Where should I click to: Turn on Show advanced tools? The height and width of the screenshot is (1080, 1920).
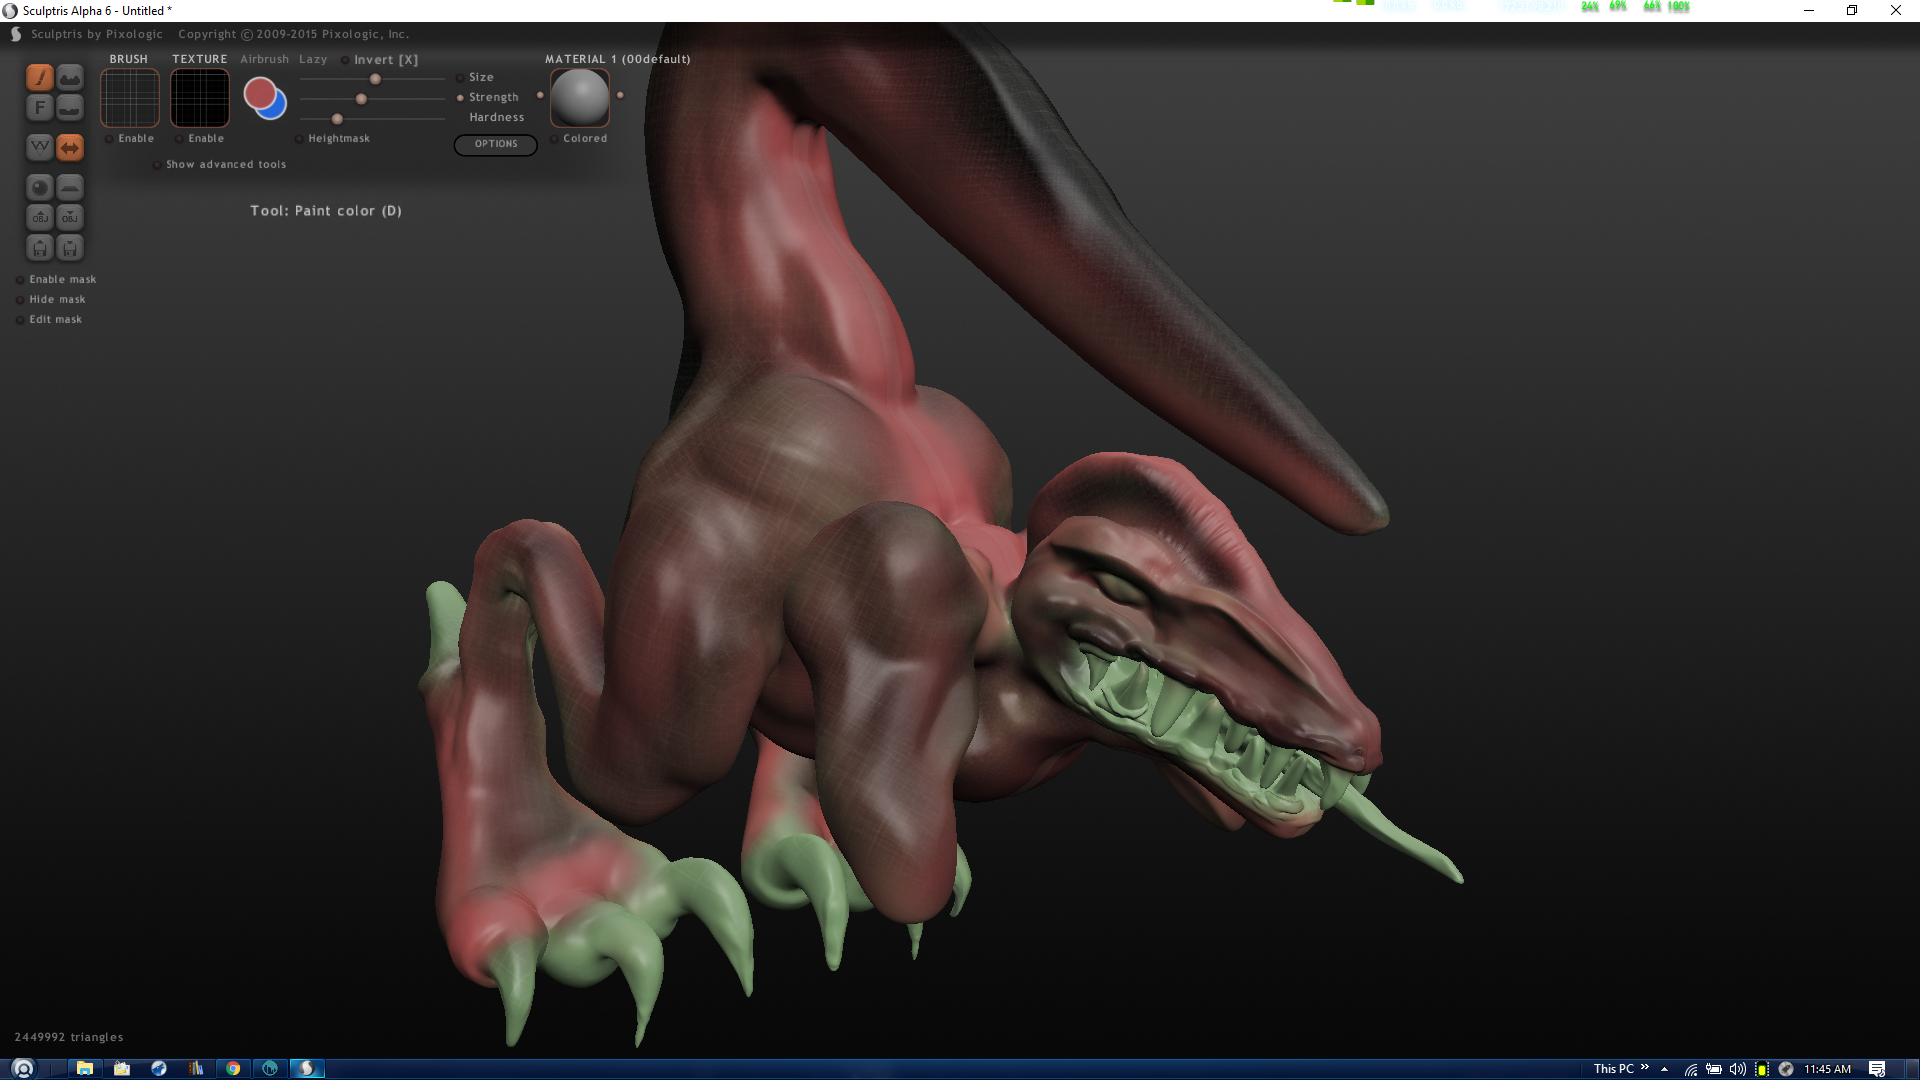pos(157,165)
